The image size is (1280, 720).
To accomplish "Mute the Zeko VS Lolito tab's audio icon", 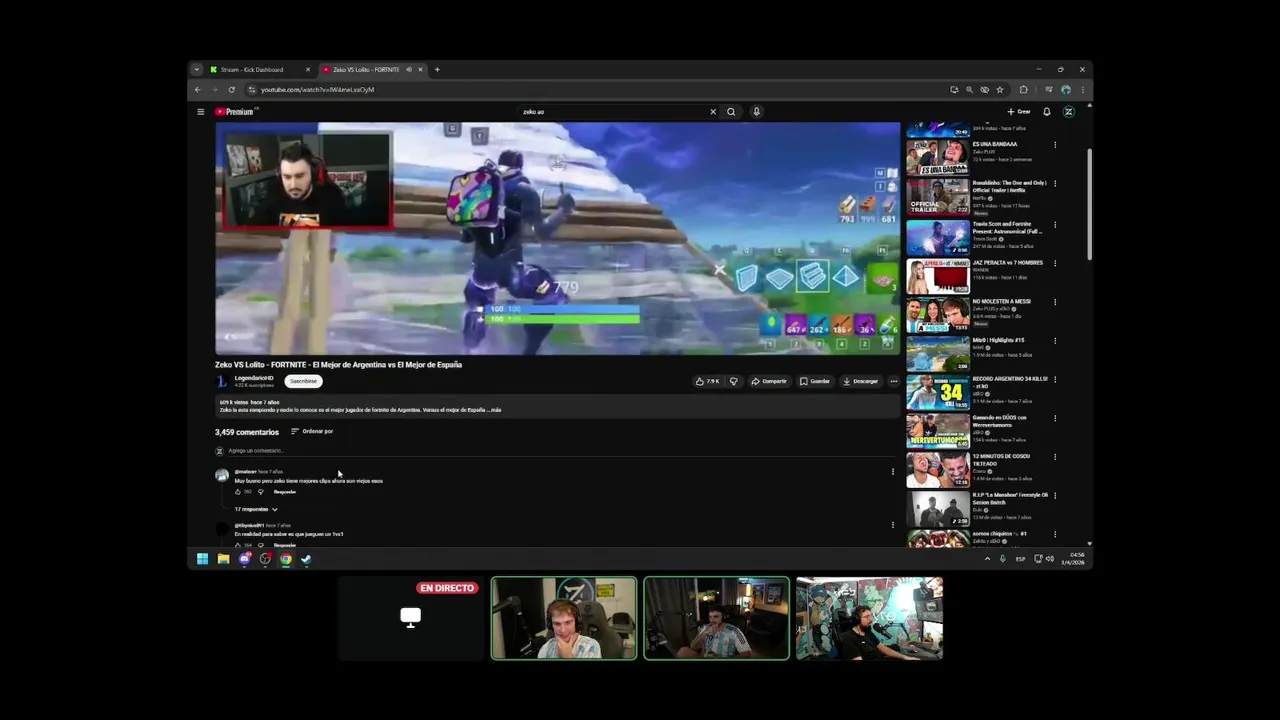I will [409, 70].
